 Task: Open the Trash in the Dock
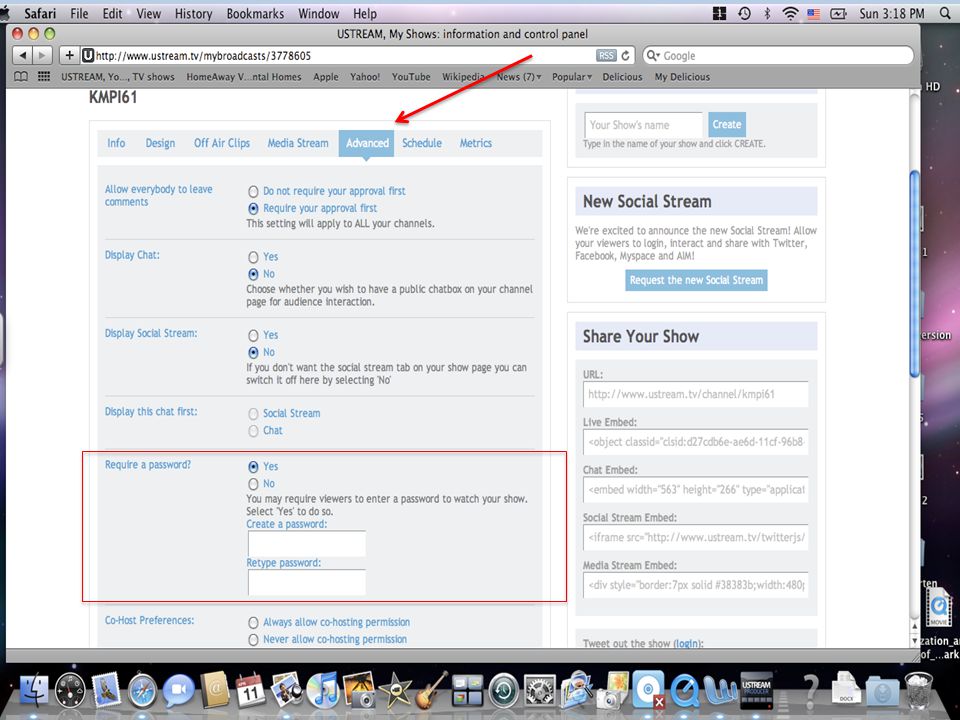point(918,690)
